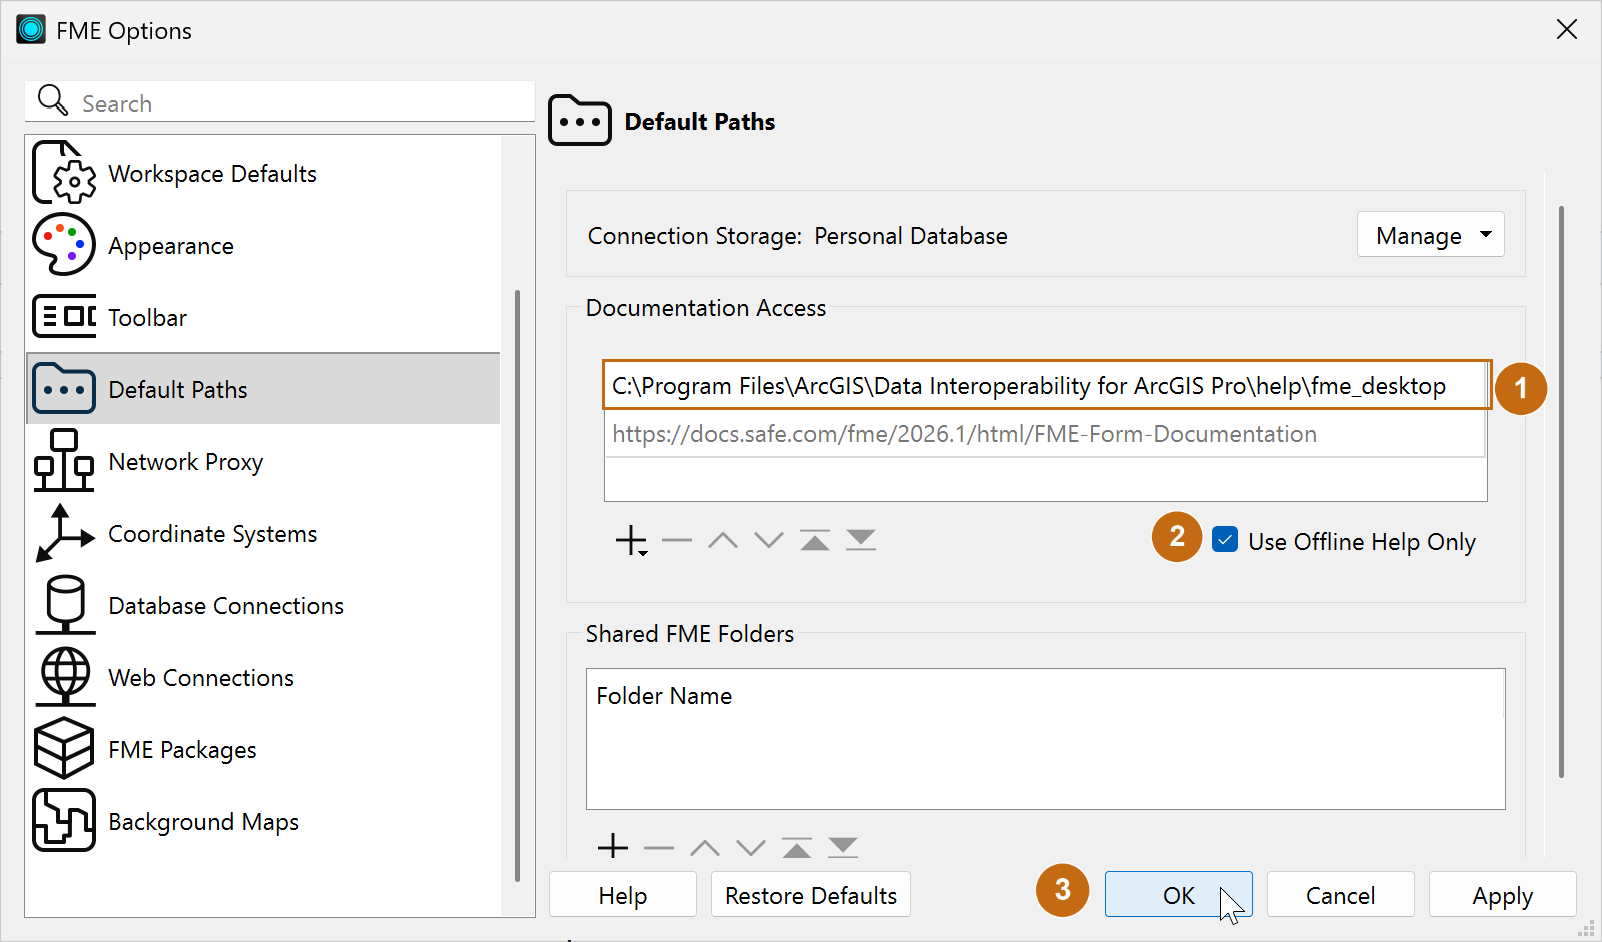Screen dimensions: 1602x942
Task: Move shared FME folder to top
Action: point(797,848)
